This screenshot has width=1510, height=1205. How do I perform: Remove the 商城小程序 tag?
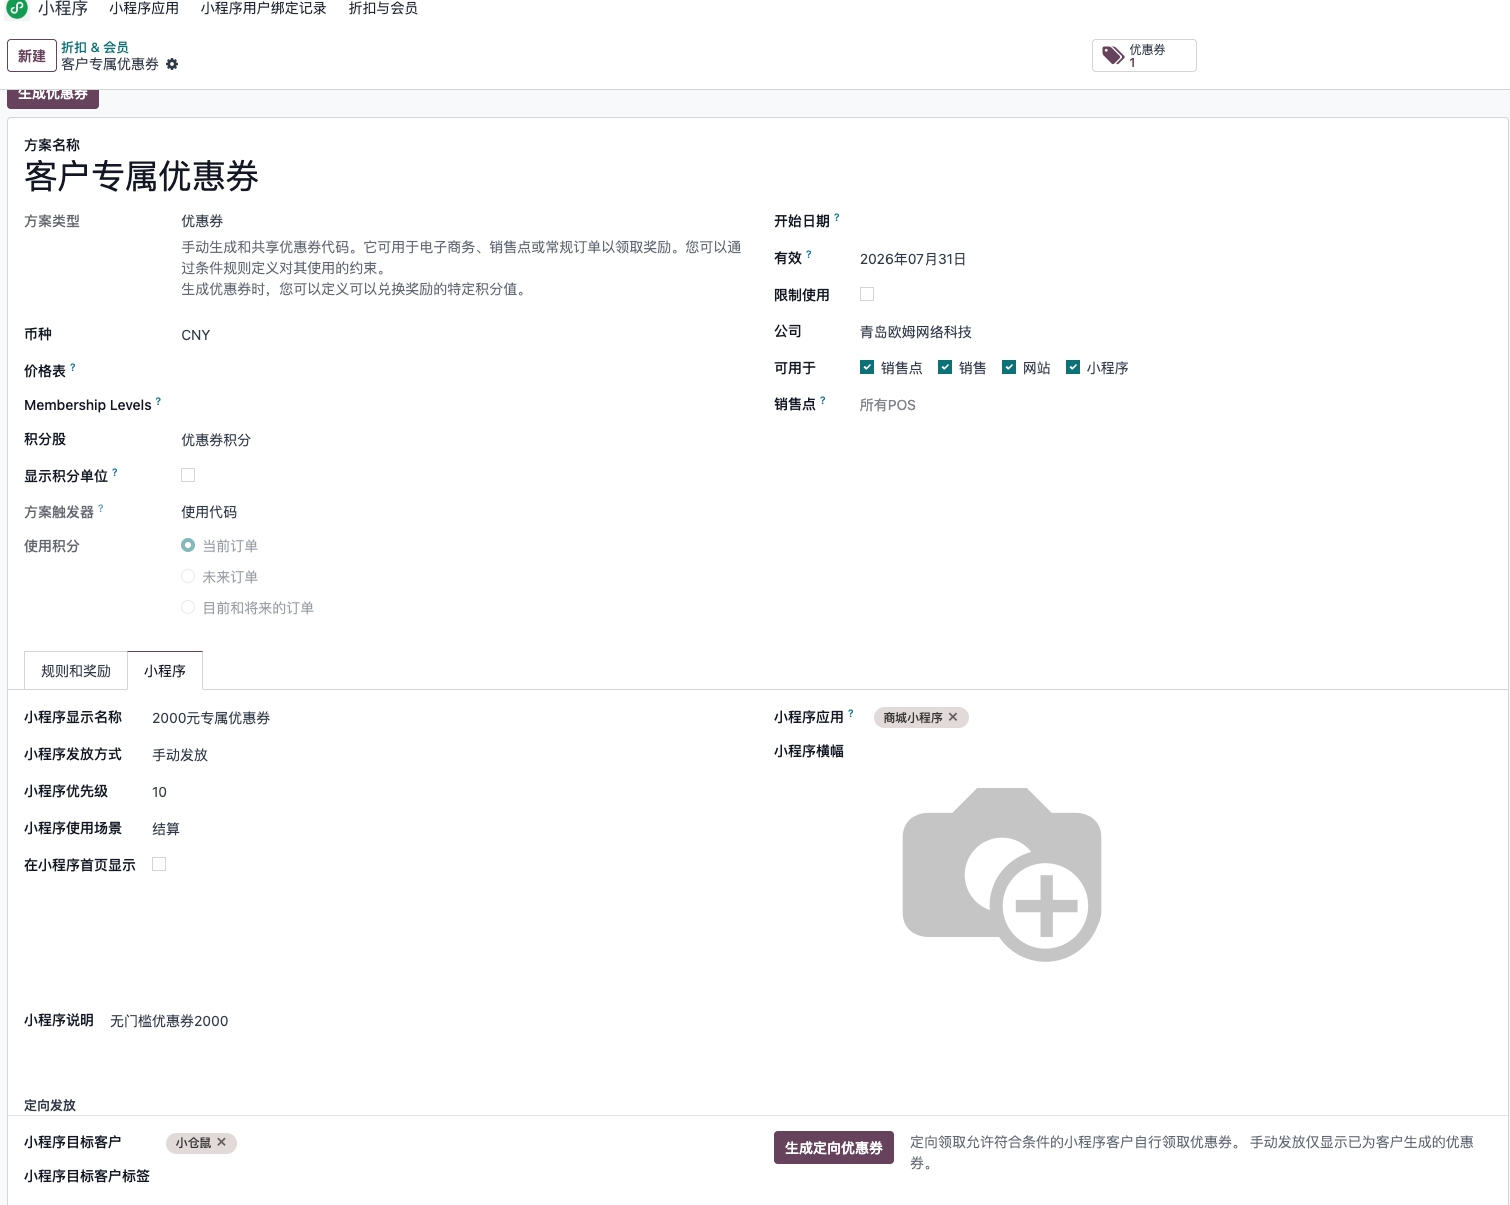[953, 717]
